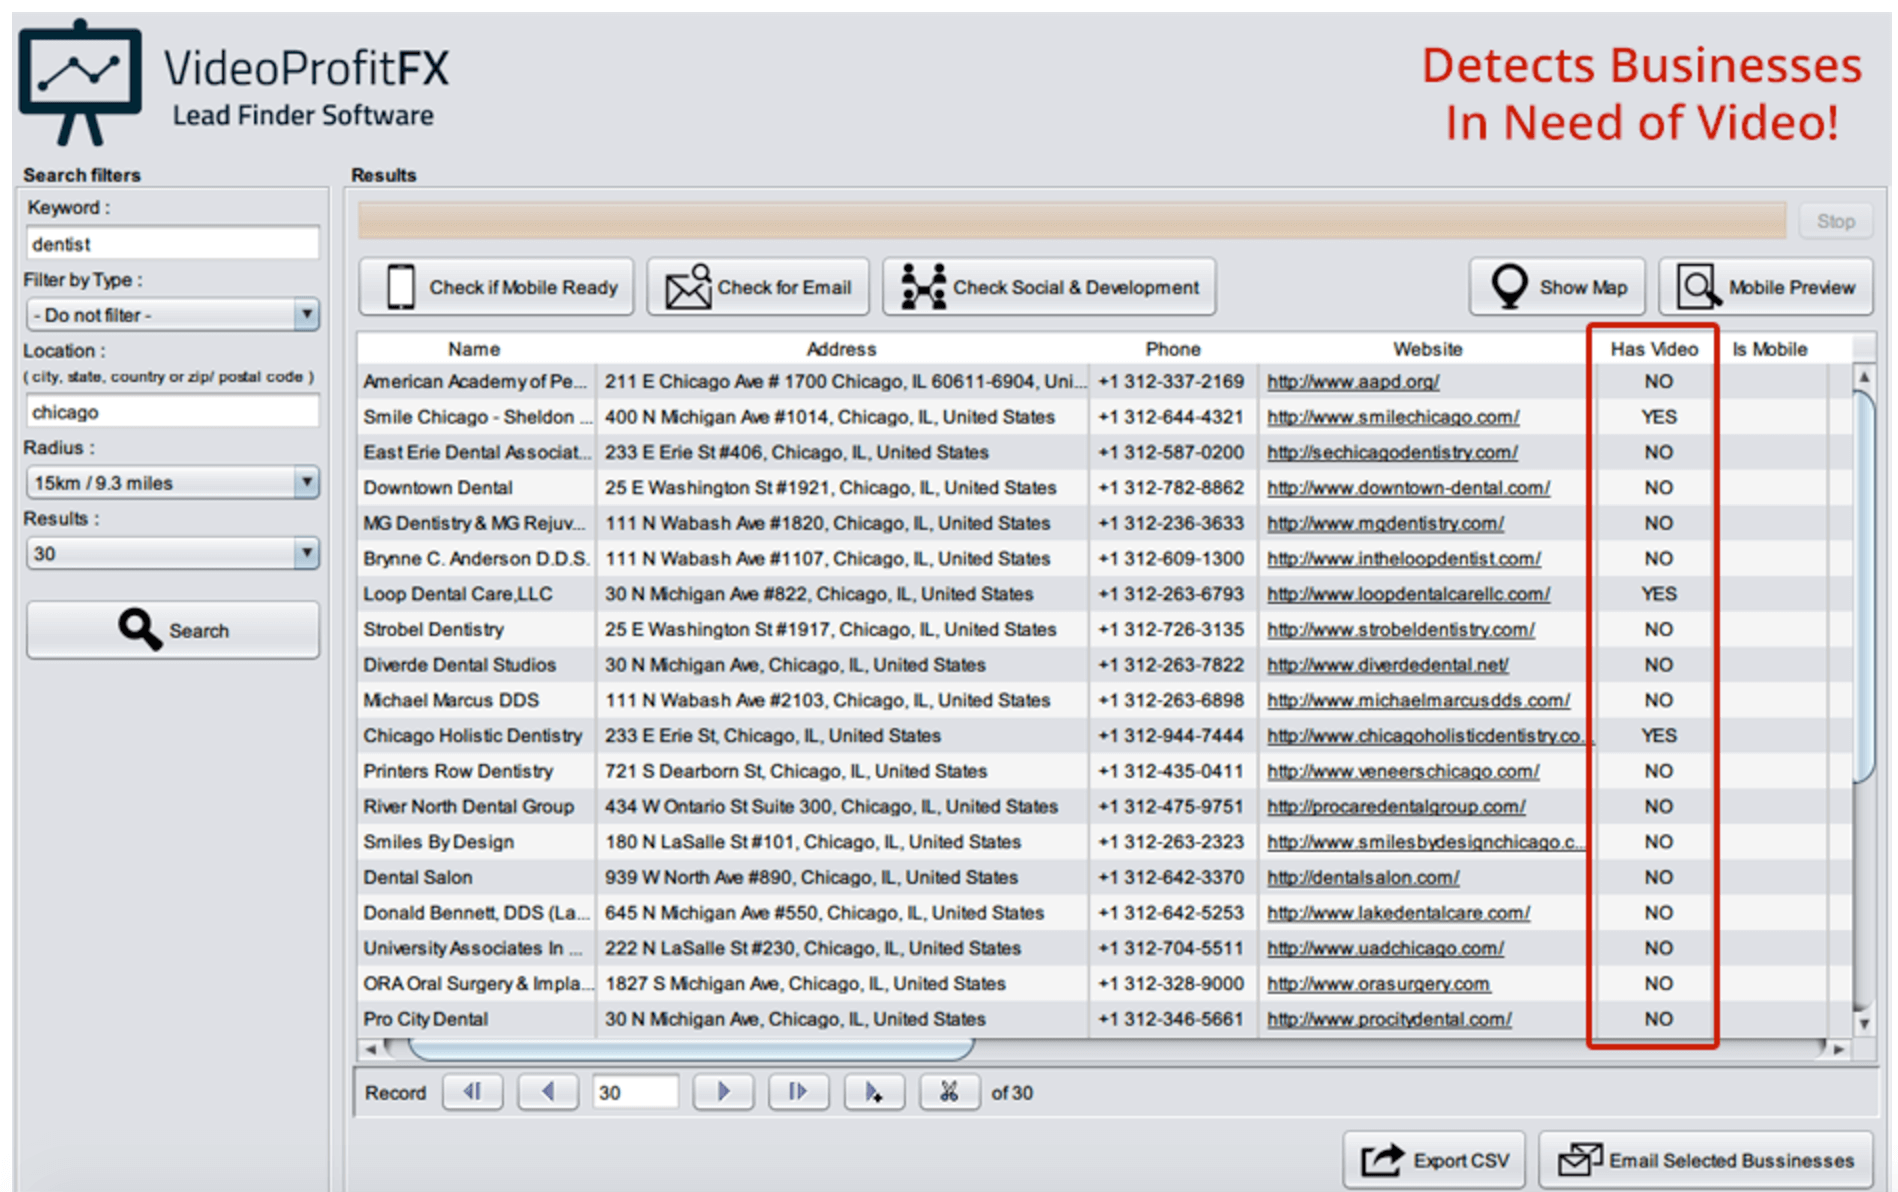Sort by the Website column header
This screenshot has width=1898, height=1192.
point(1427,349)
